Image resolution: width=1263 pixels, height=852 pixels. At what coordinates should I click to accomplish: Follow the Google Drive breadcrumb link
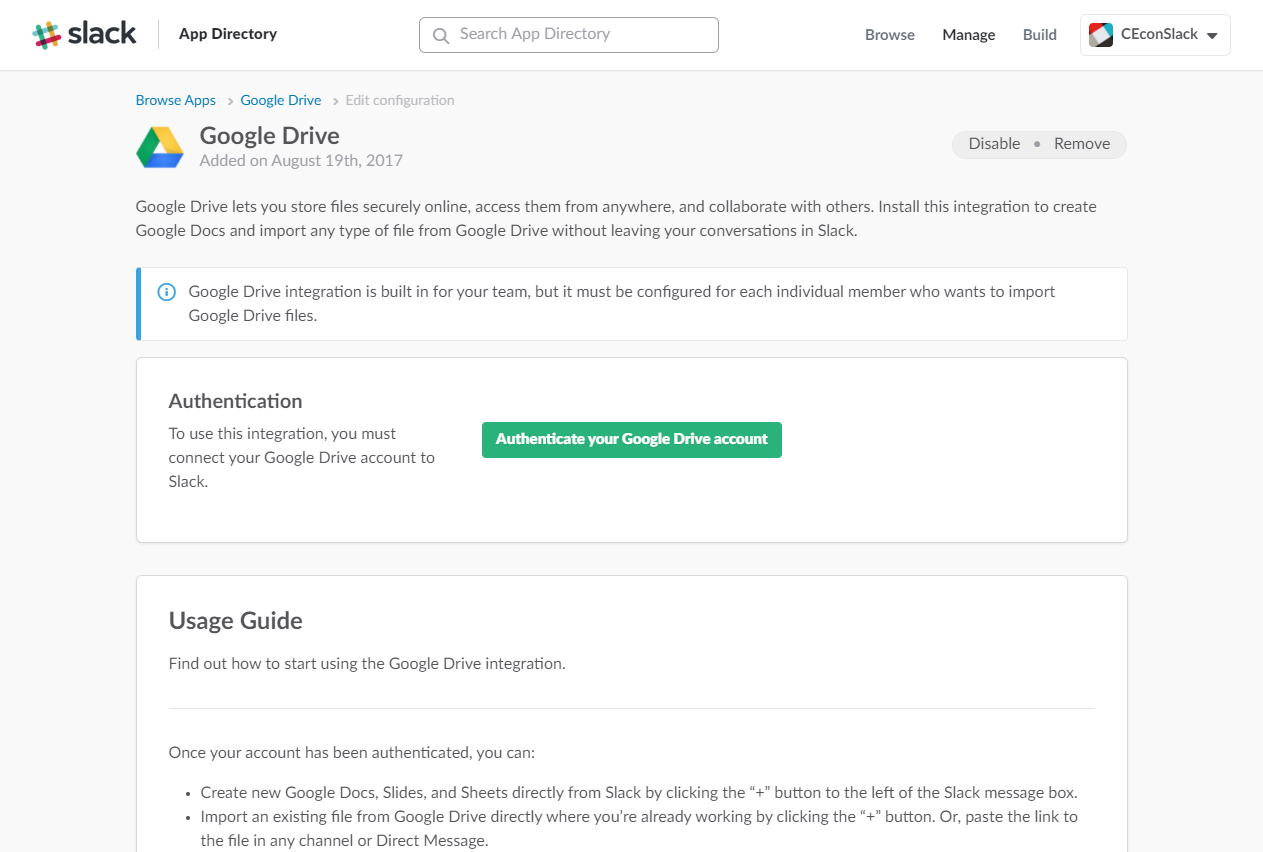coord(281,100)
